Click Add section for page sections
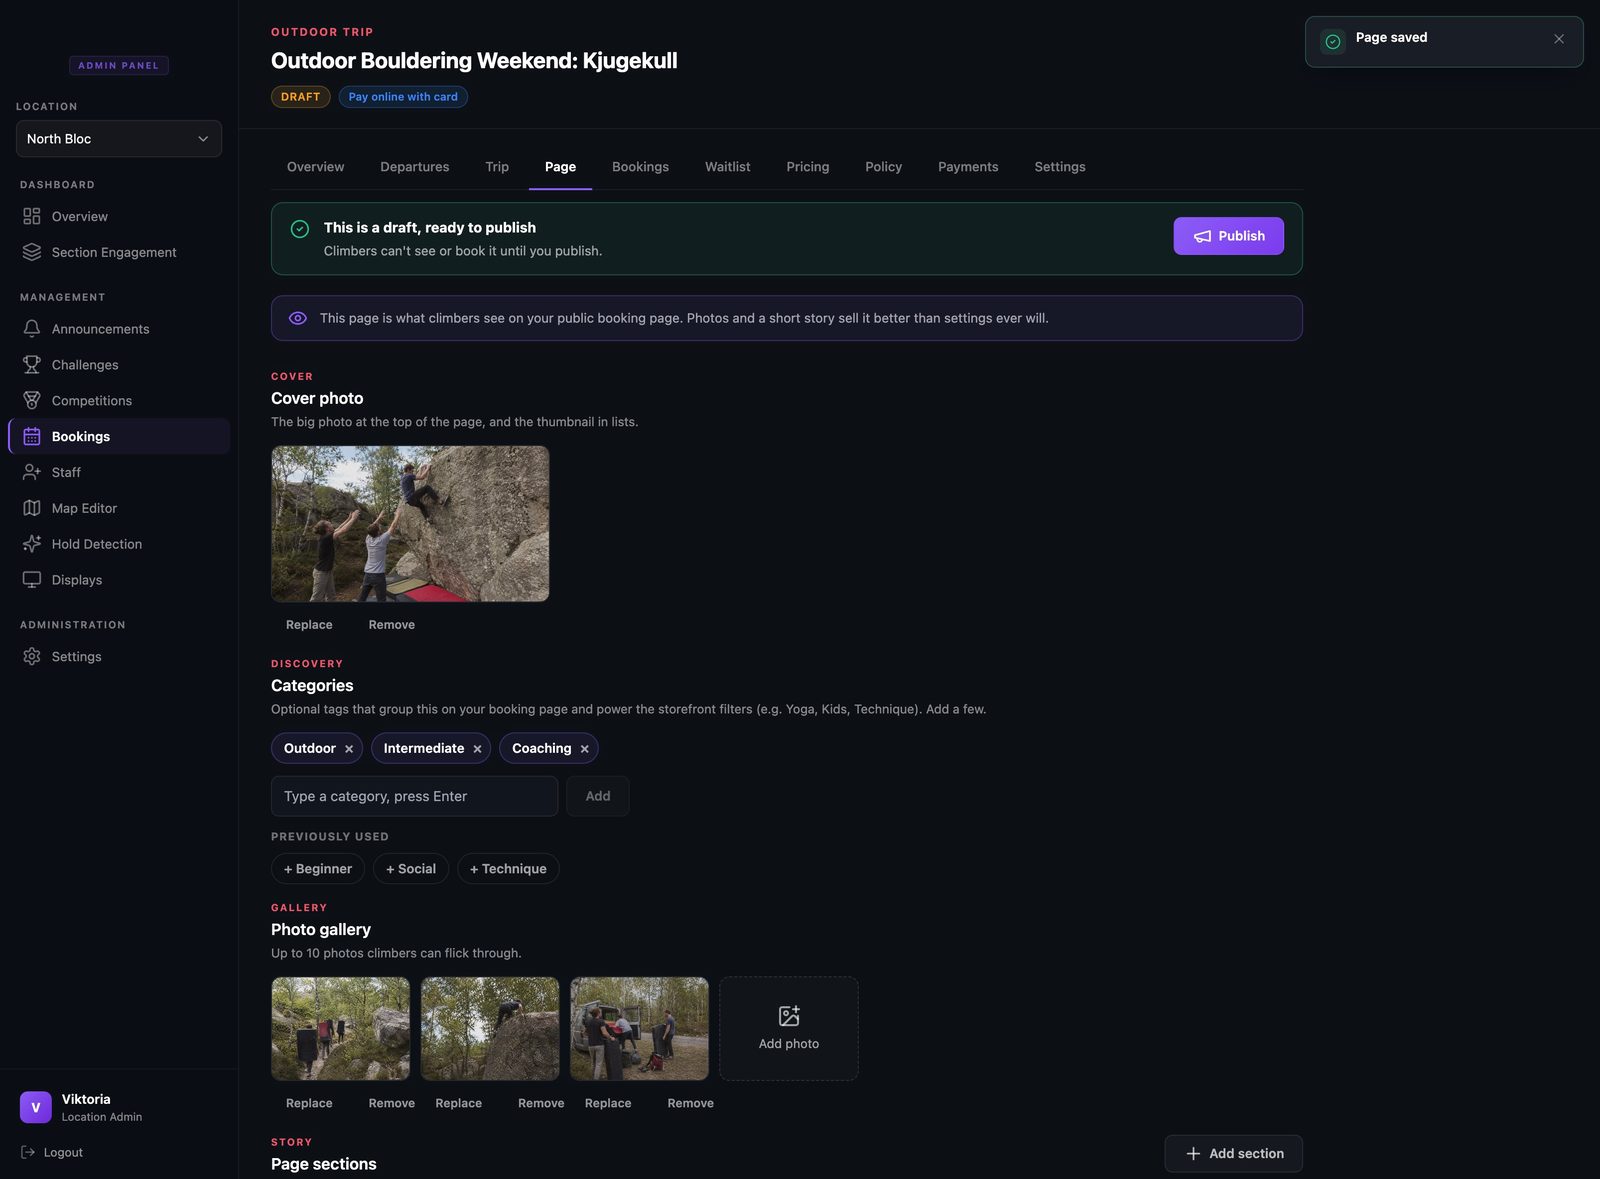 [1233, 1153]
